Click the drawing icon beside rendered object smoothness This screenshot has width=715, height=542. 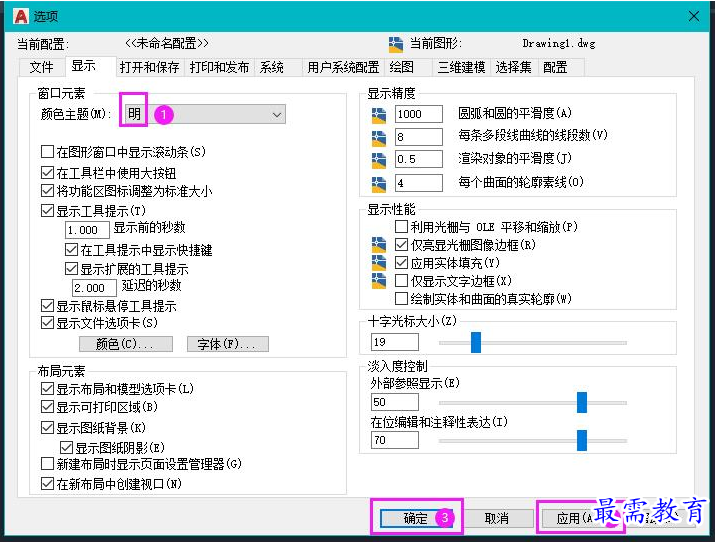378,160
